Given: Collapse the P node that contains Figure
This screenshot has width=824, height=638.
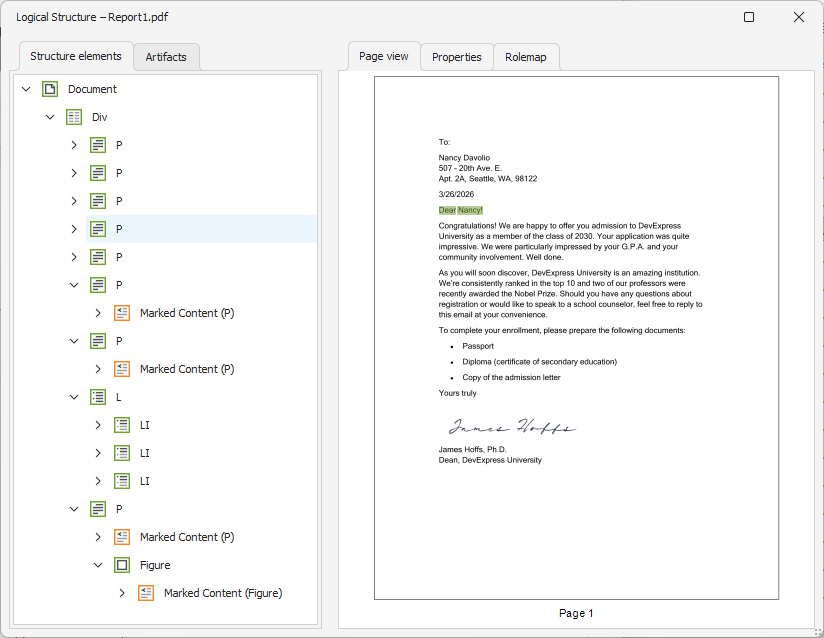Looking at the screenshot, I should [x=74, y=509].
